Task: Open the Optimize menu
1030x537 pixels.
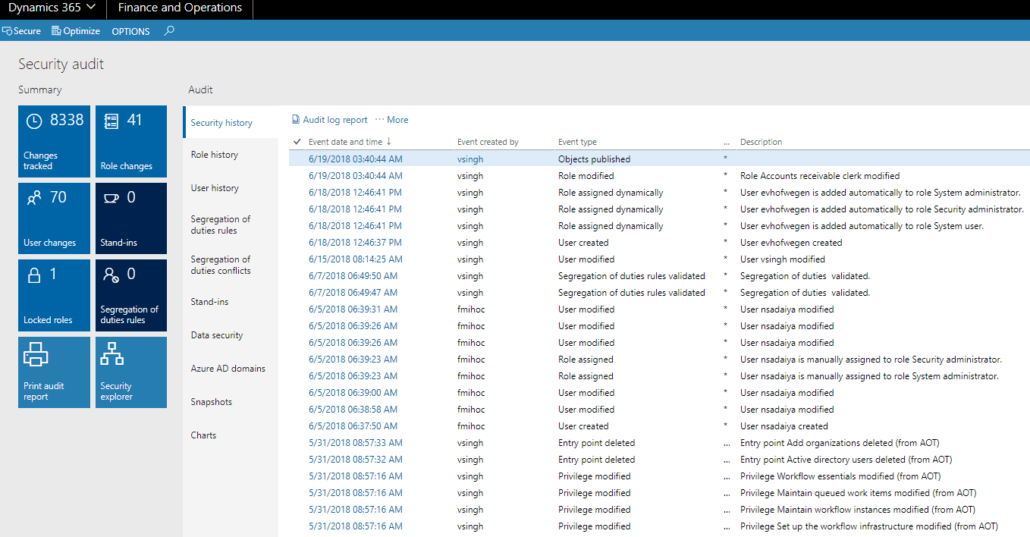Action: 76,31
